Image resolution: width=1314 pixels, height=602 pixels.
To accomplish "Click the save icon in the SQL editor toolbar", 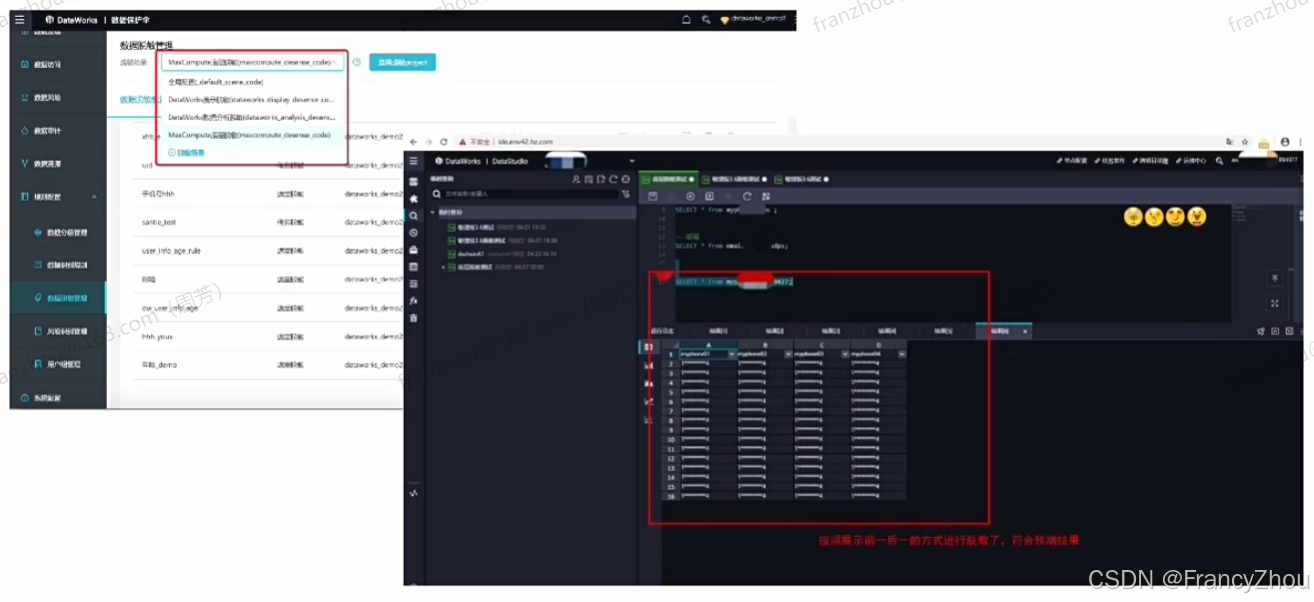I will 653,197.
